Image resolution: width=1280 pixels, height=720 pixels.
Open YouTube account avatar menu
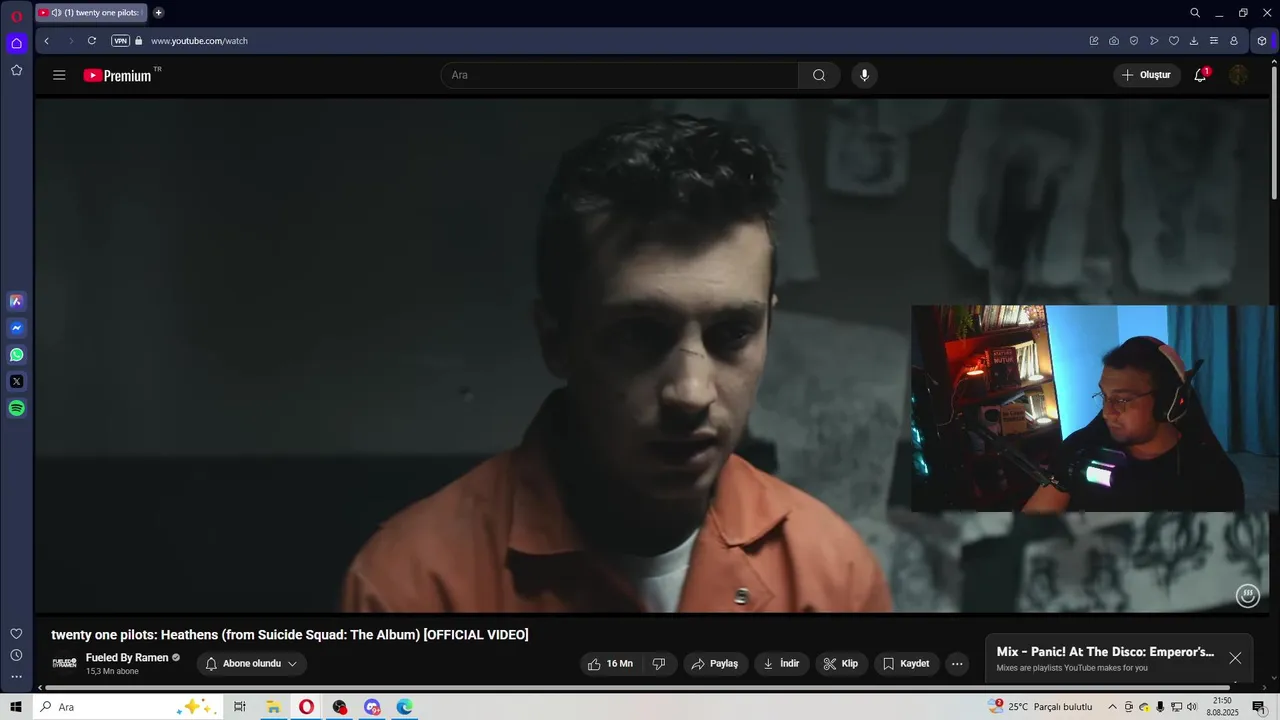(1238, 75)
